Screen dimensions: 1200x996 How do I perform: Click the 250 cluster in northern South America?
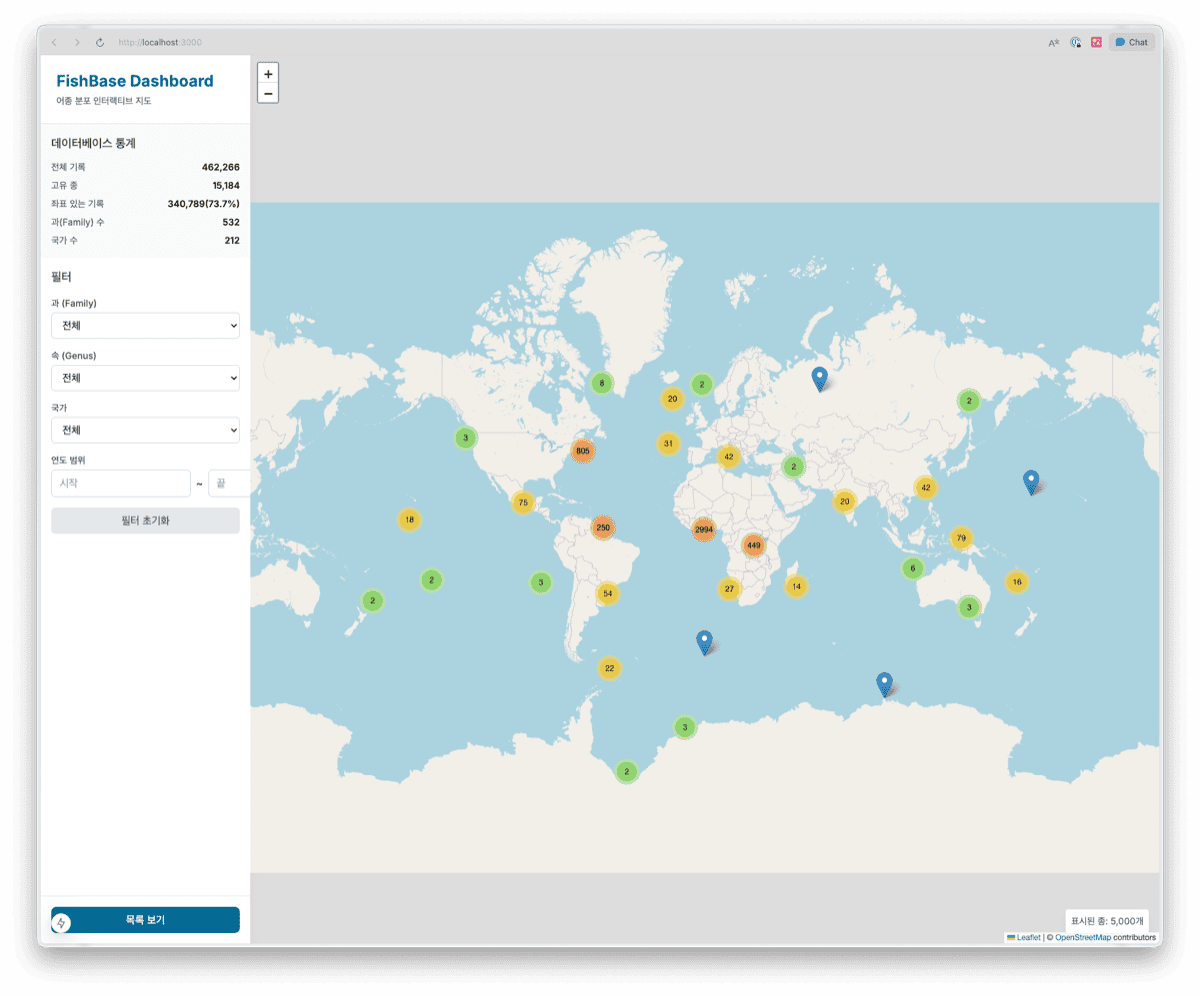point(602,527)
